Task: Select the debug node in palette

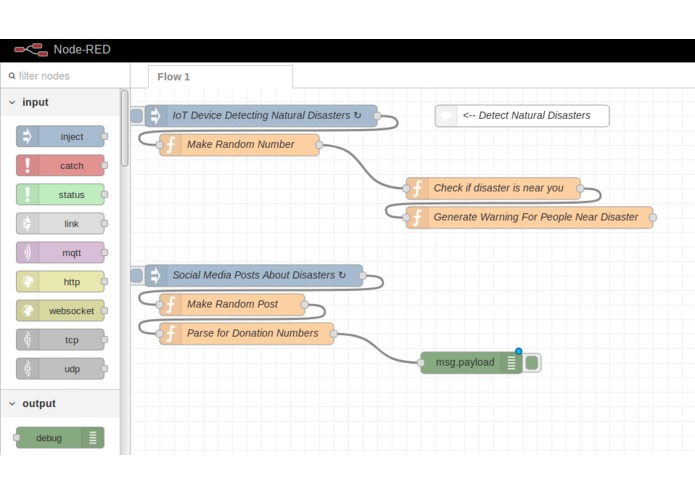Action: click(x=60, y=438)
